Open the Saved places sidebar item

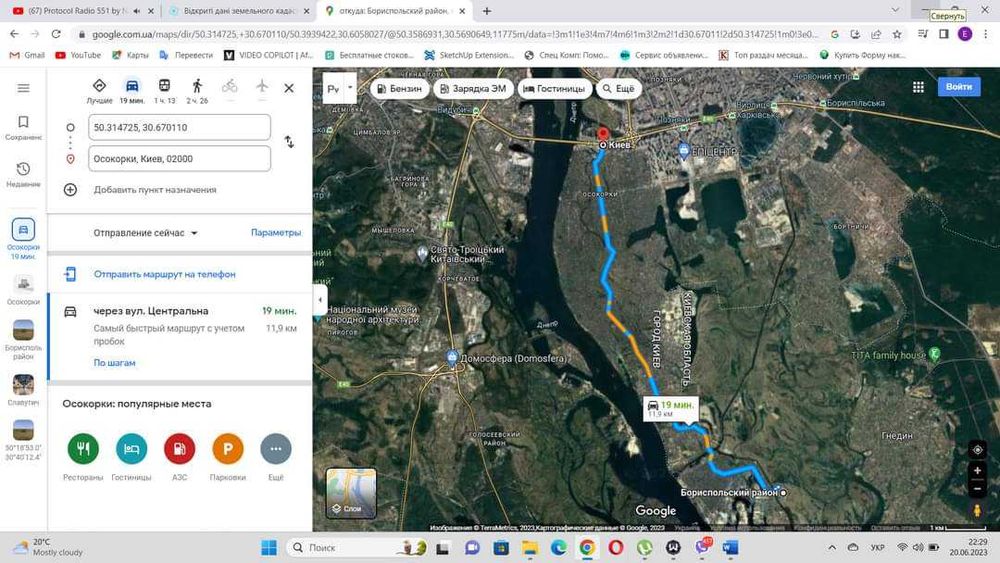24,128
